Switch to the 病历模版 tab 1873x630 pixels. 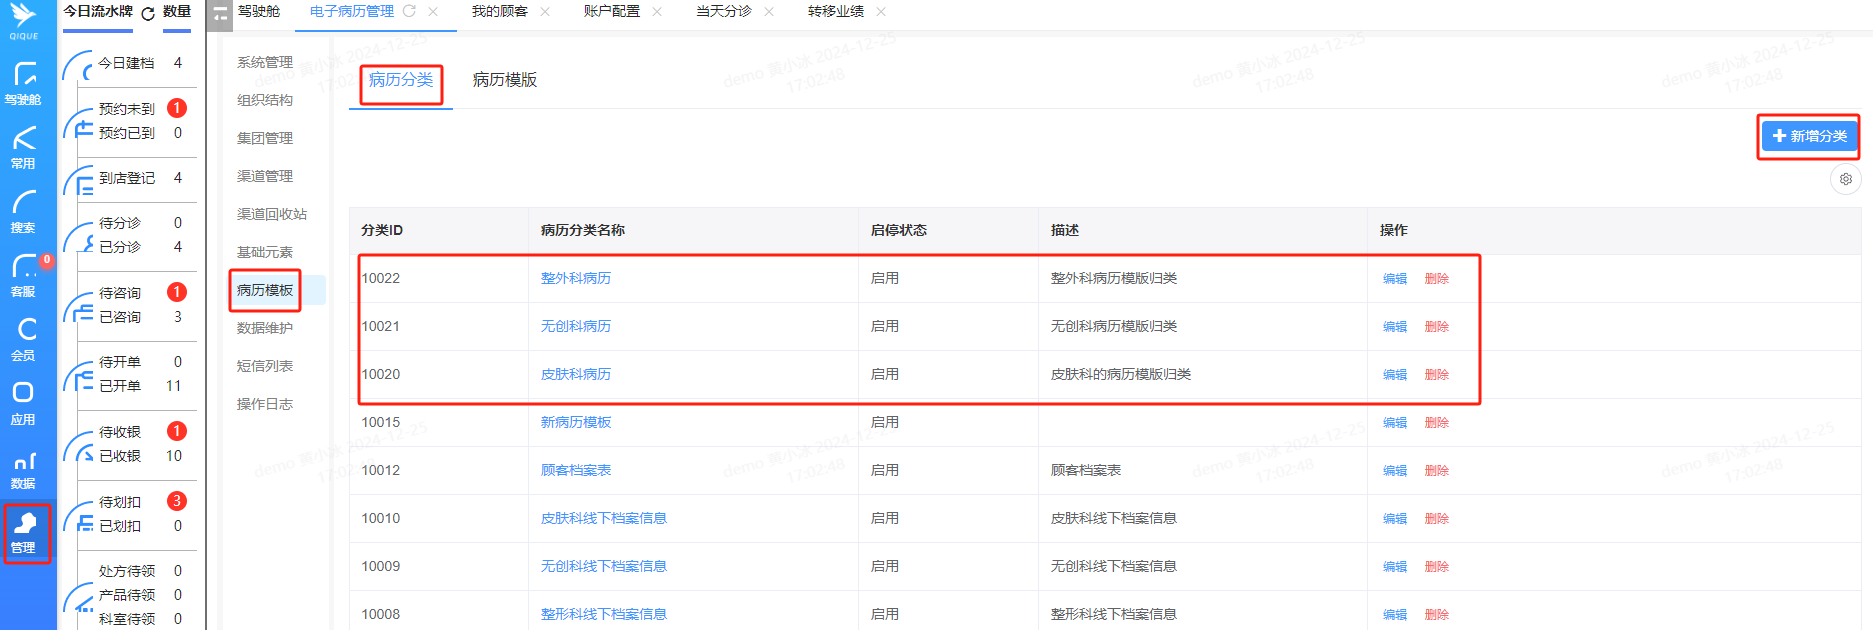coord(504,80)
